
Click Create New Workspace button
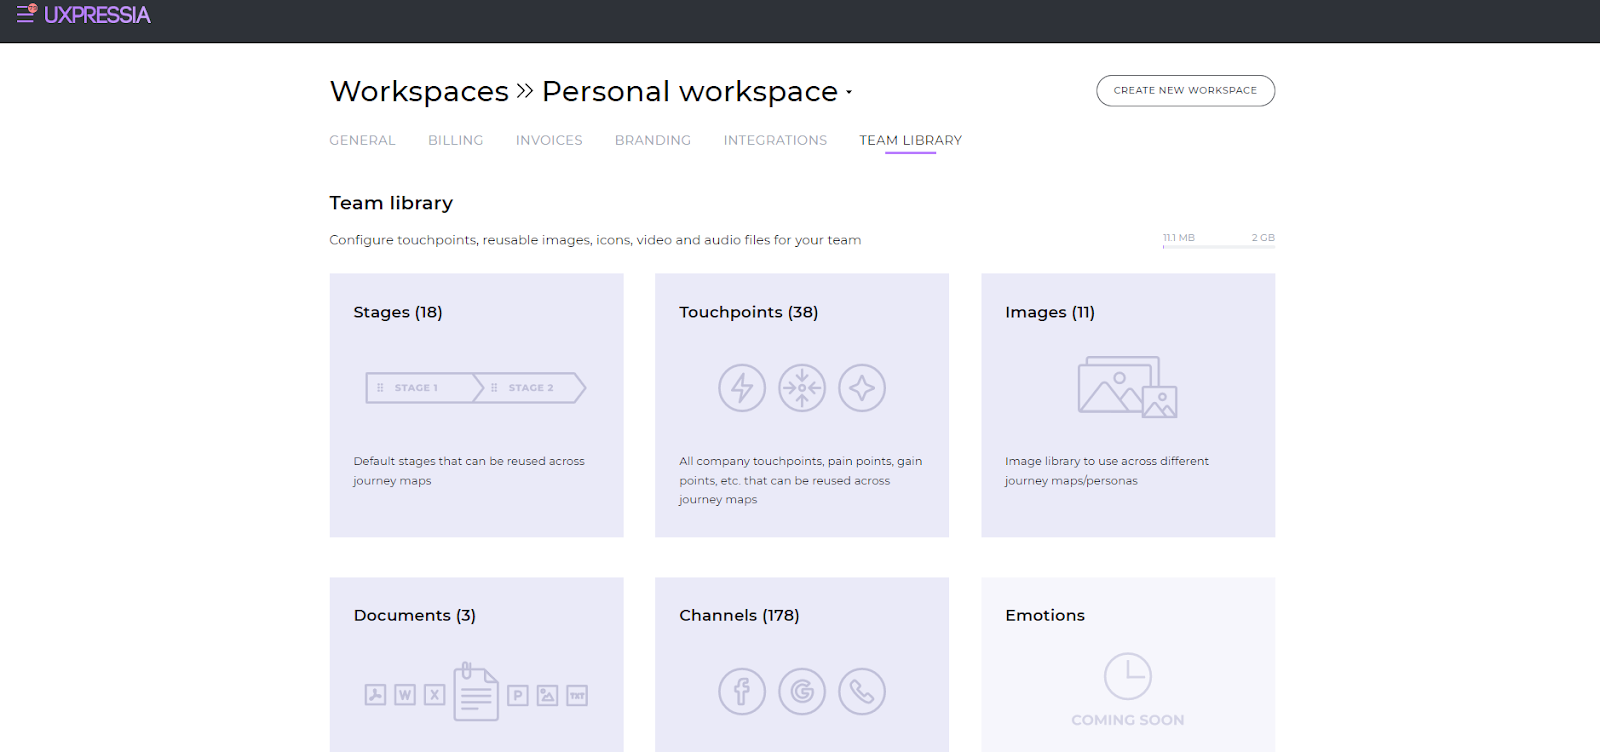1185,90
